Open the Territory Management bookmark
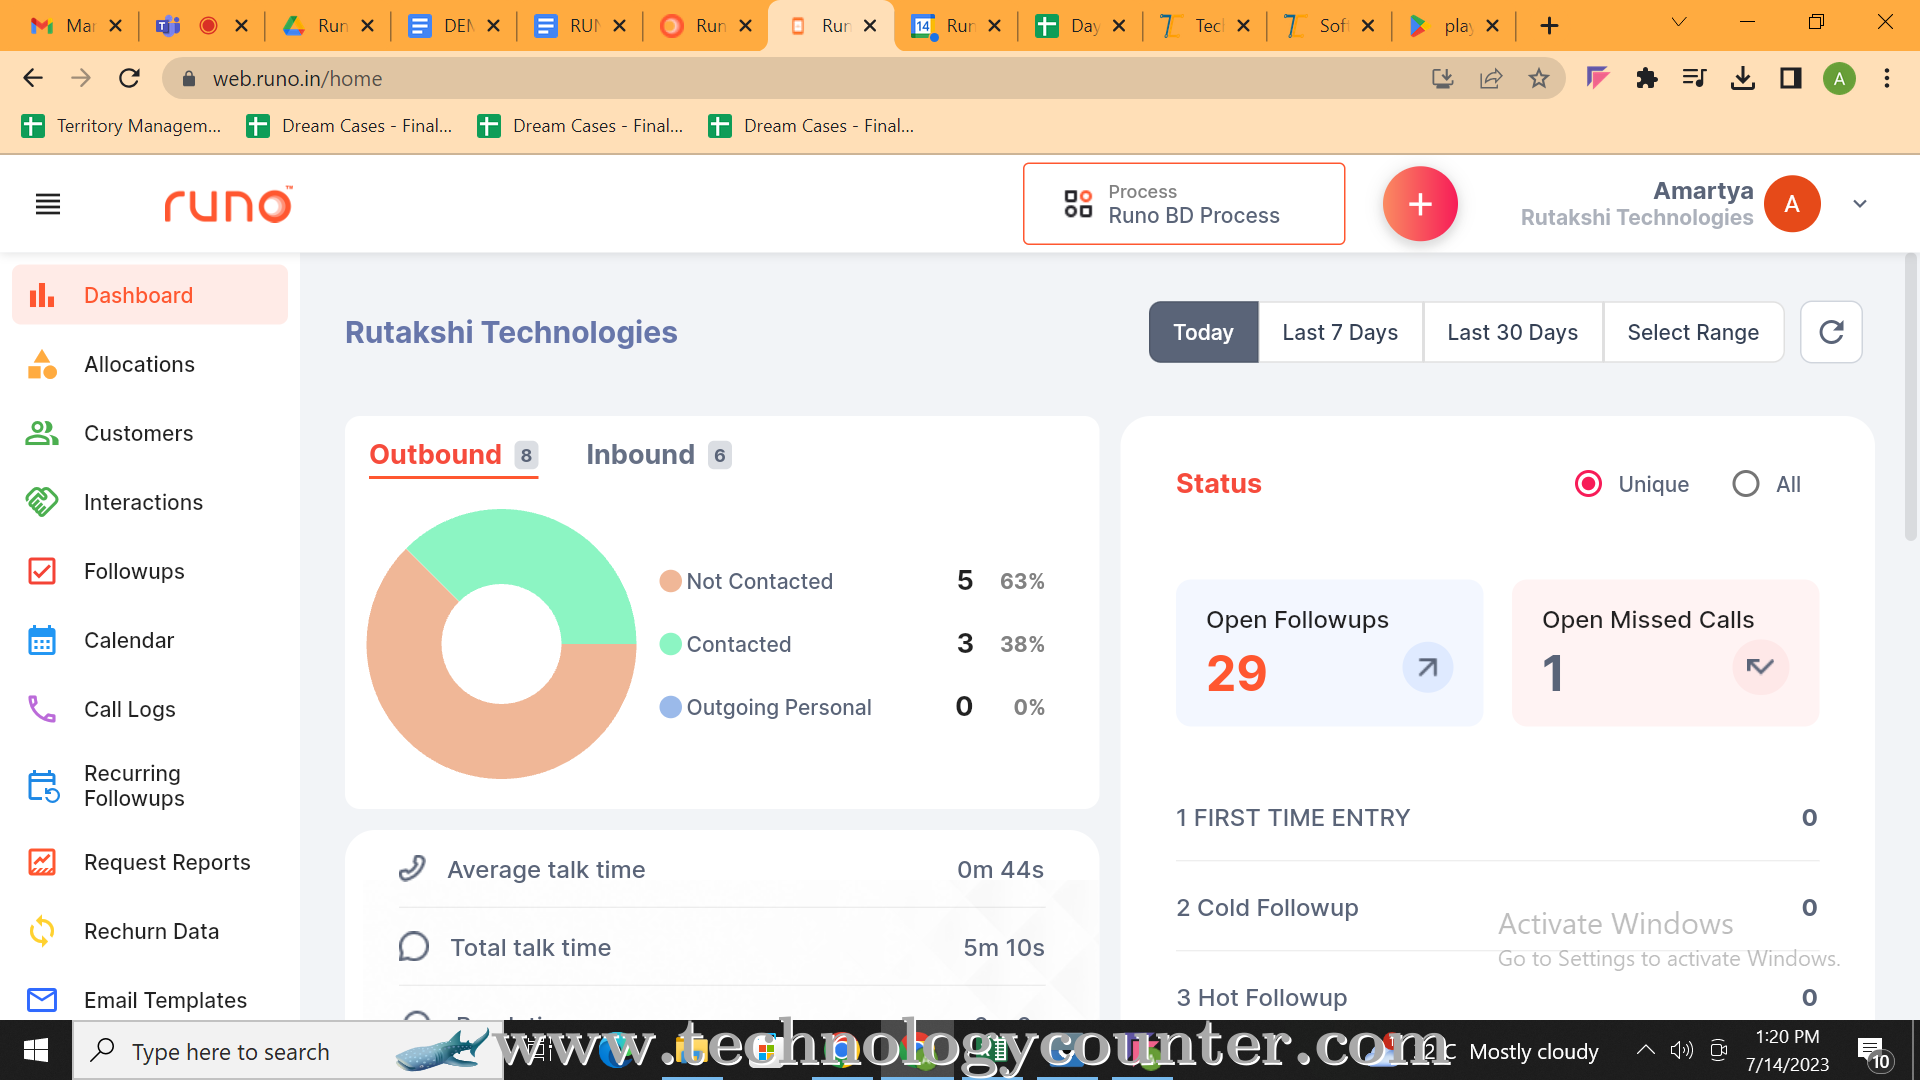The width and height of the screenshot is (1920, 1080). tap(122, 126)
